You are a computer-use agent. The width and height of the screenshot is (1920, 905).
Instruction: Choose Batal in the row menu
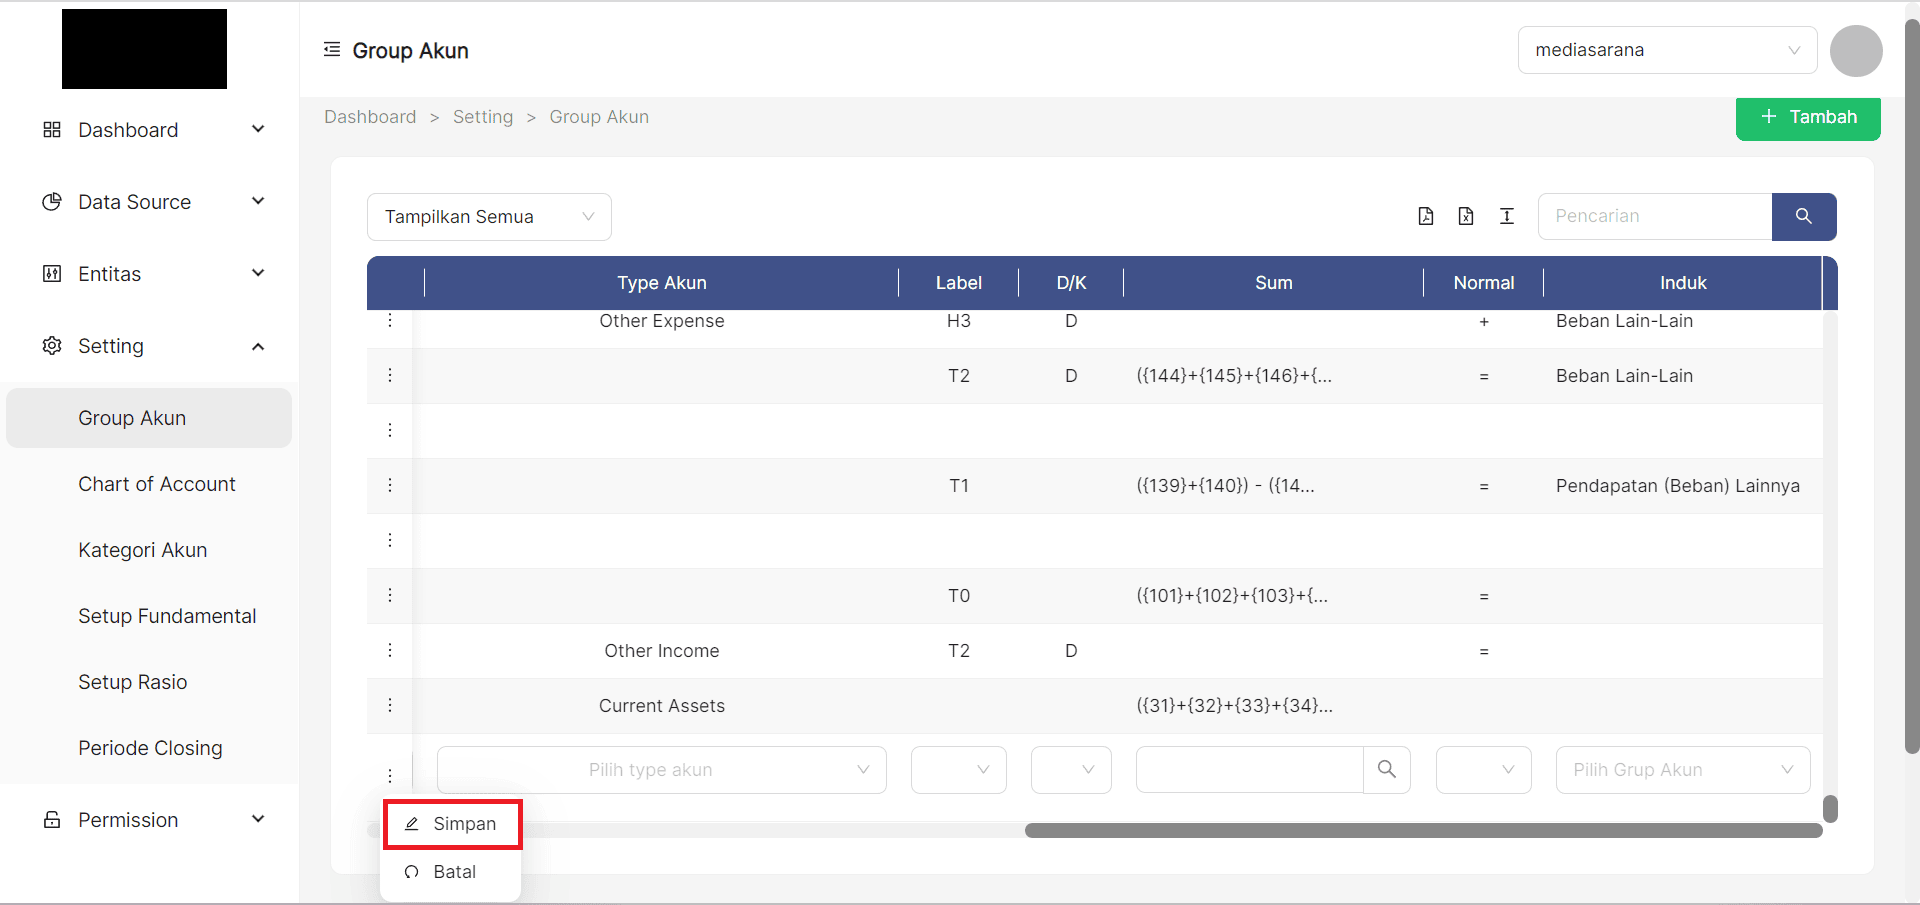453,872
